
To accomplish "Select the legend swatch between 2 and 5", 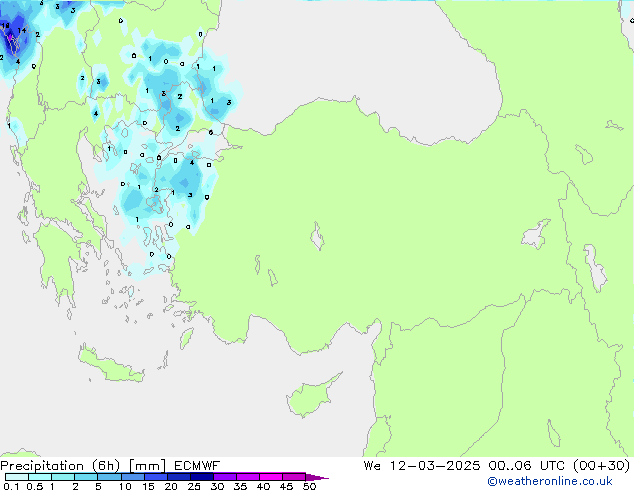I will coord(86,477).
